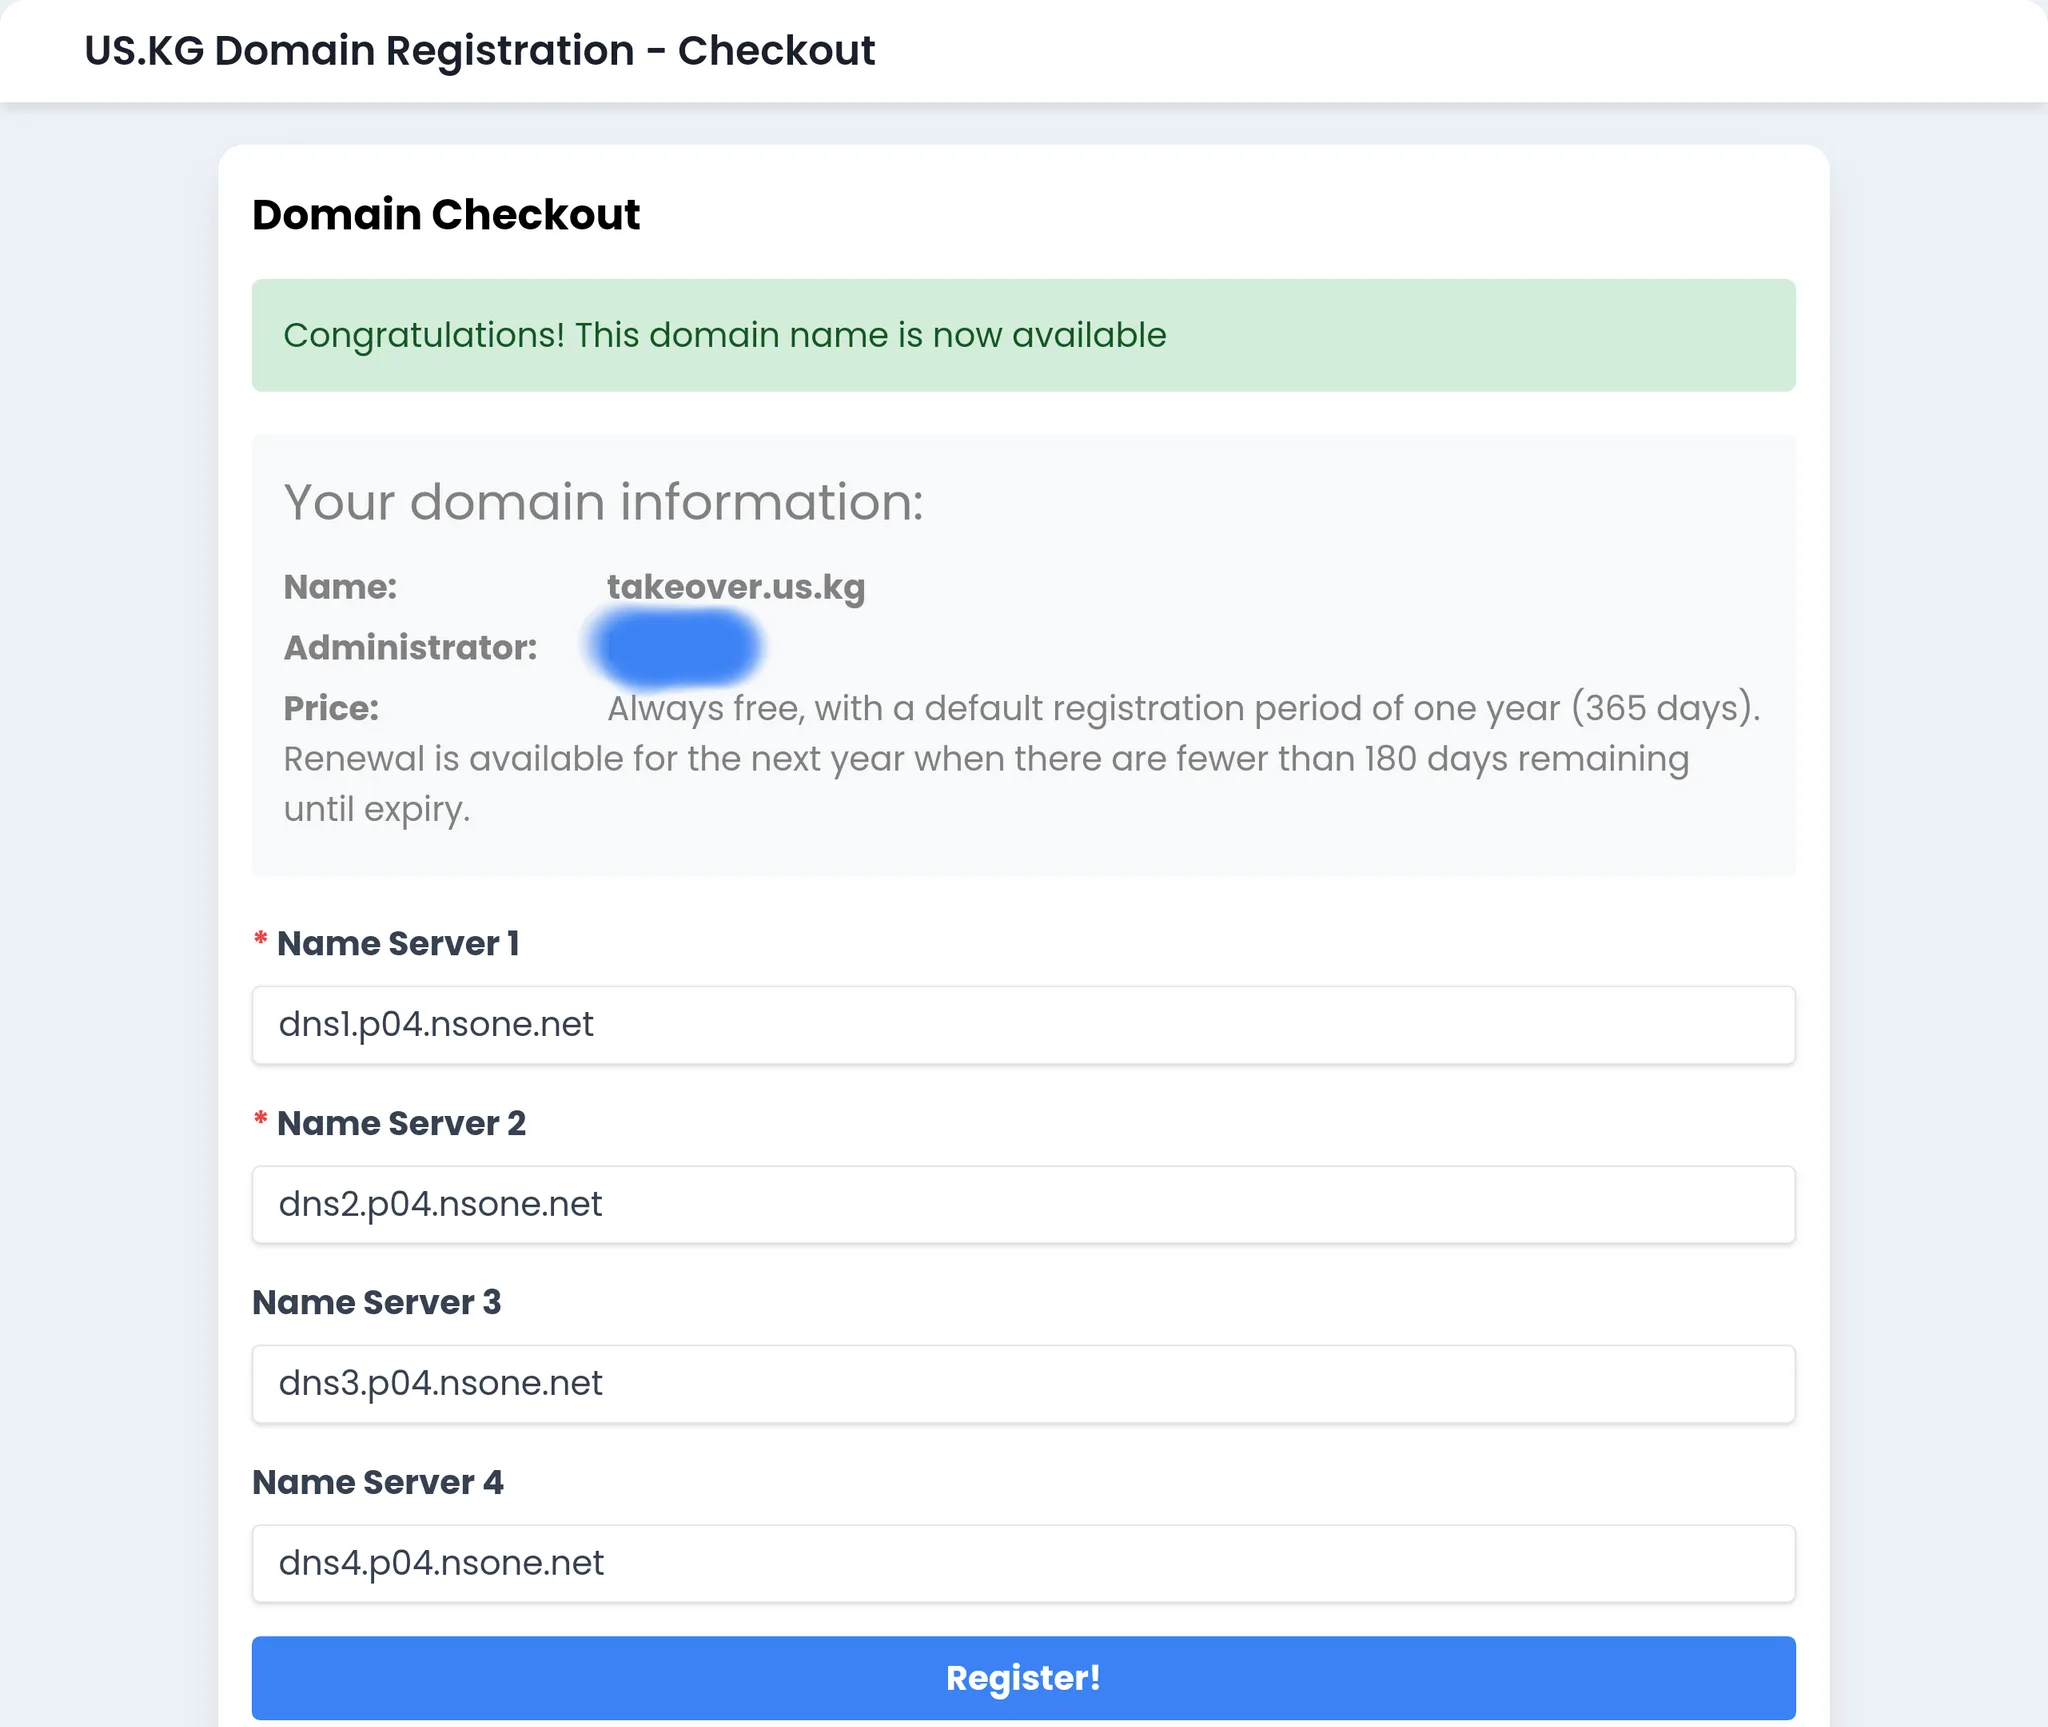
Task: Click the Domain Checkout heading
Action: [446, 215]
